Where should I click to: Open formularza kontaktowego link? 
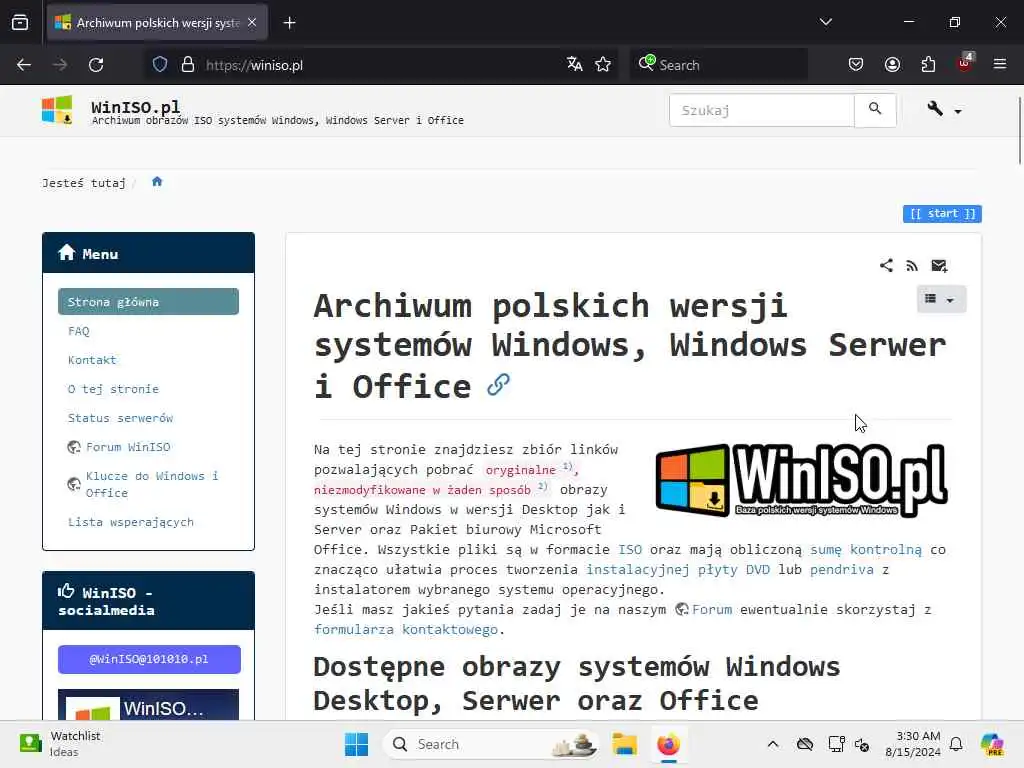pos(406,630)
